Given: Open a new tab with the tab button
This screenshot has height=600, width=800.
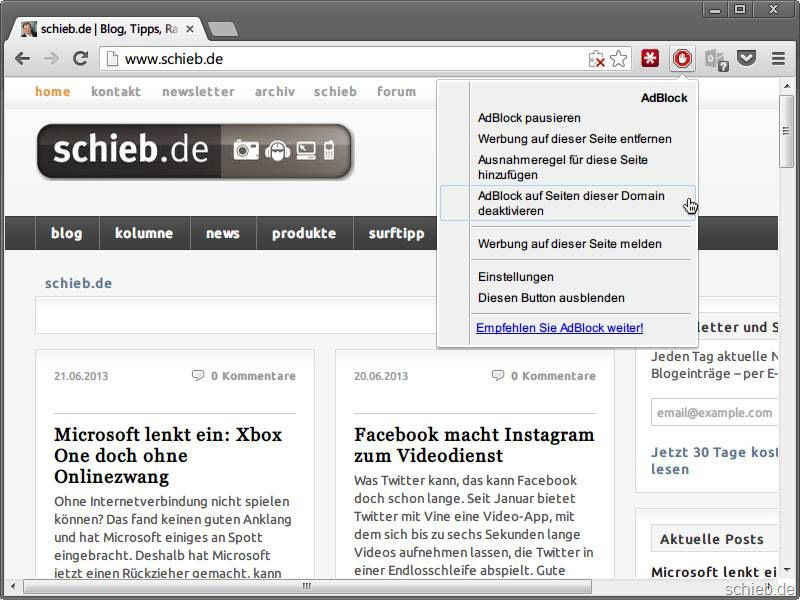Looking at the screenshot, I should tap(223, 30).
